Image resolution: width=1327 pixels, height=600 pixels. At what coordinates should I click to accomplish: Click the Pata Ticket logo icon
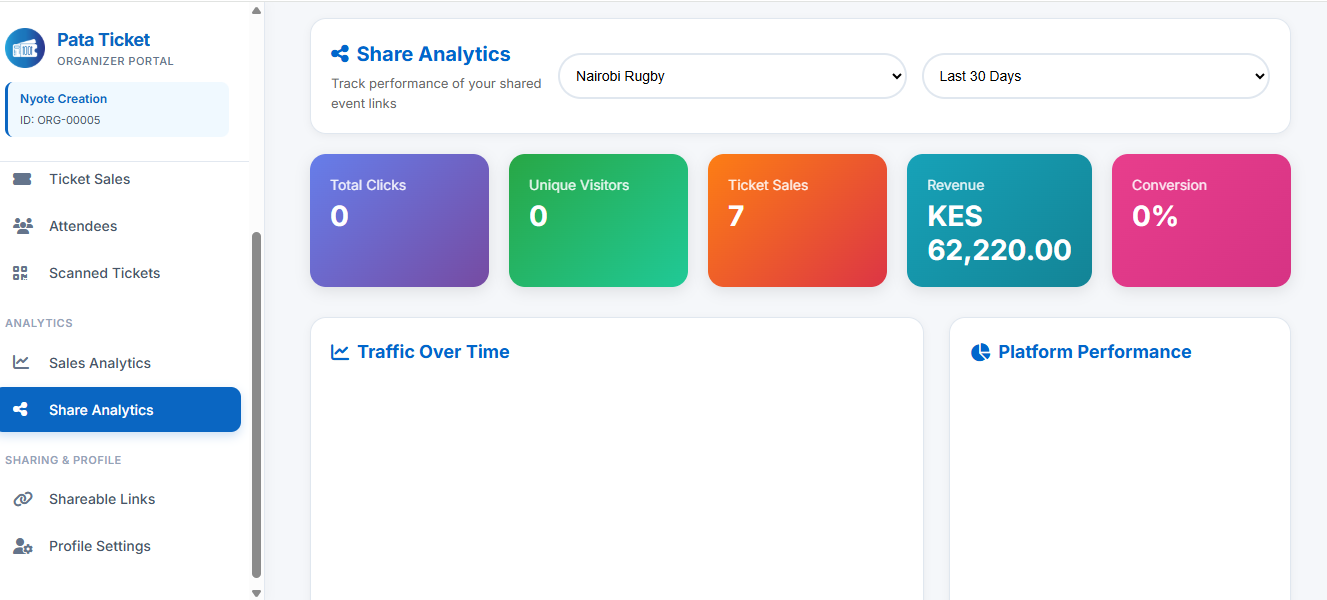(25, 48)
